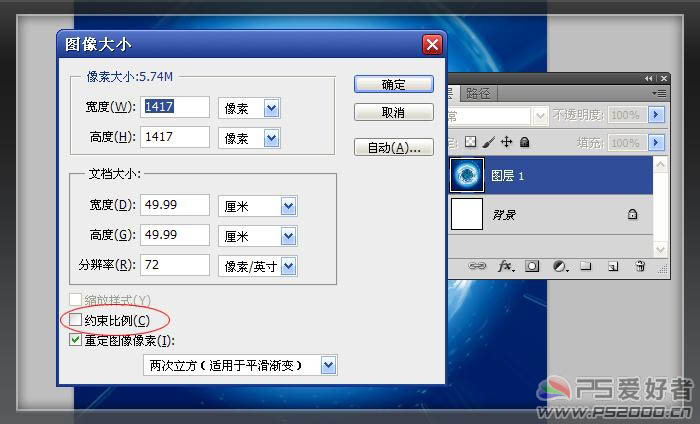The image size is (700, 424).
Task: Click the 自动(A)... button
Action: 393,147
